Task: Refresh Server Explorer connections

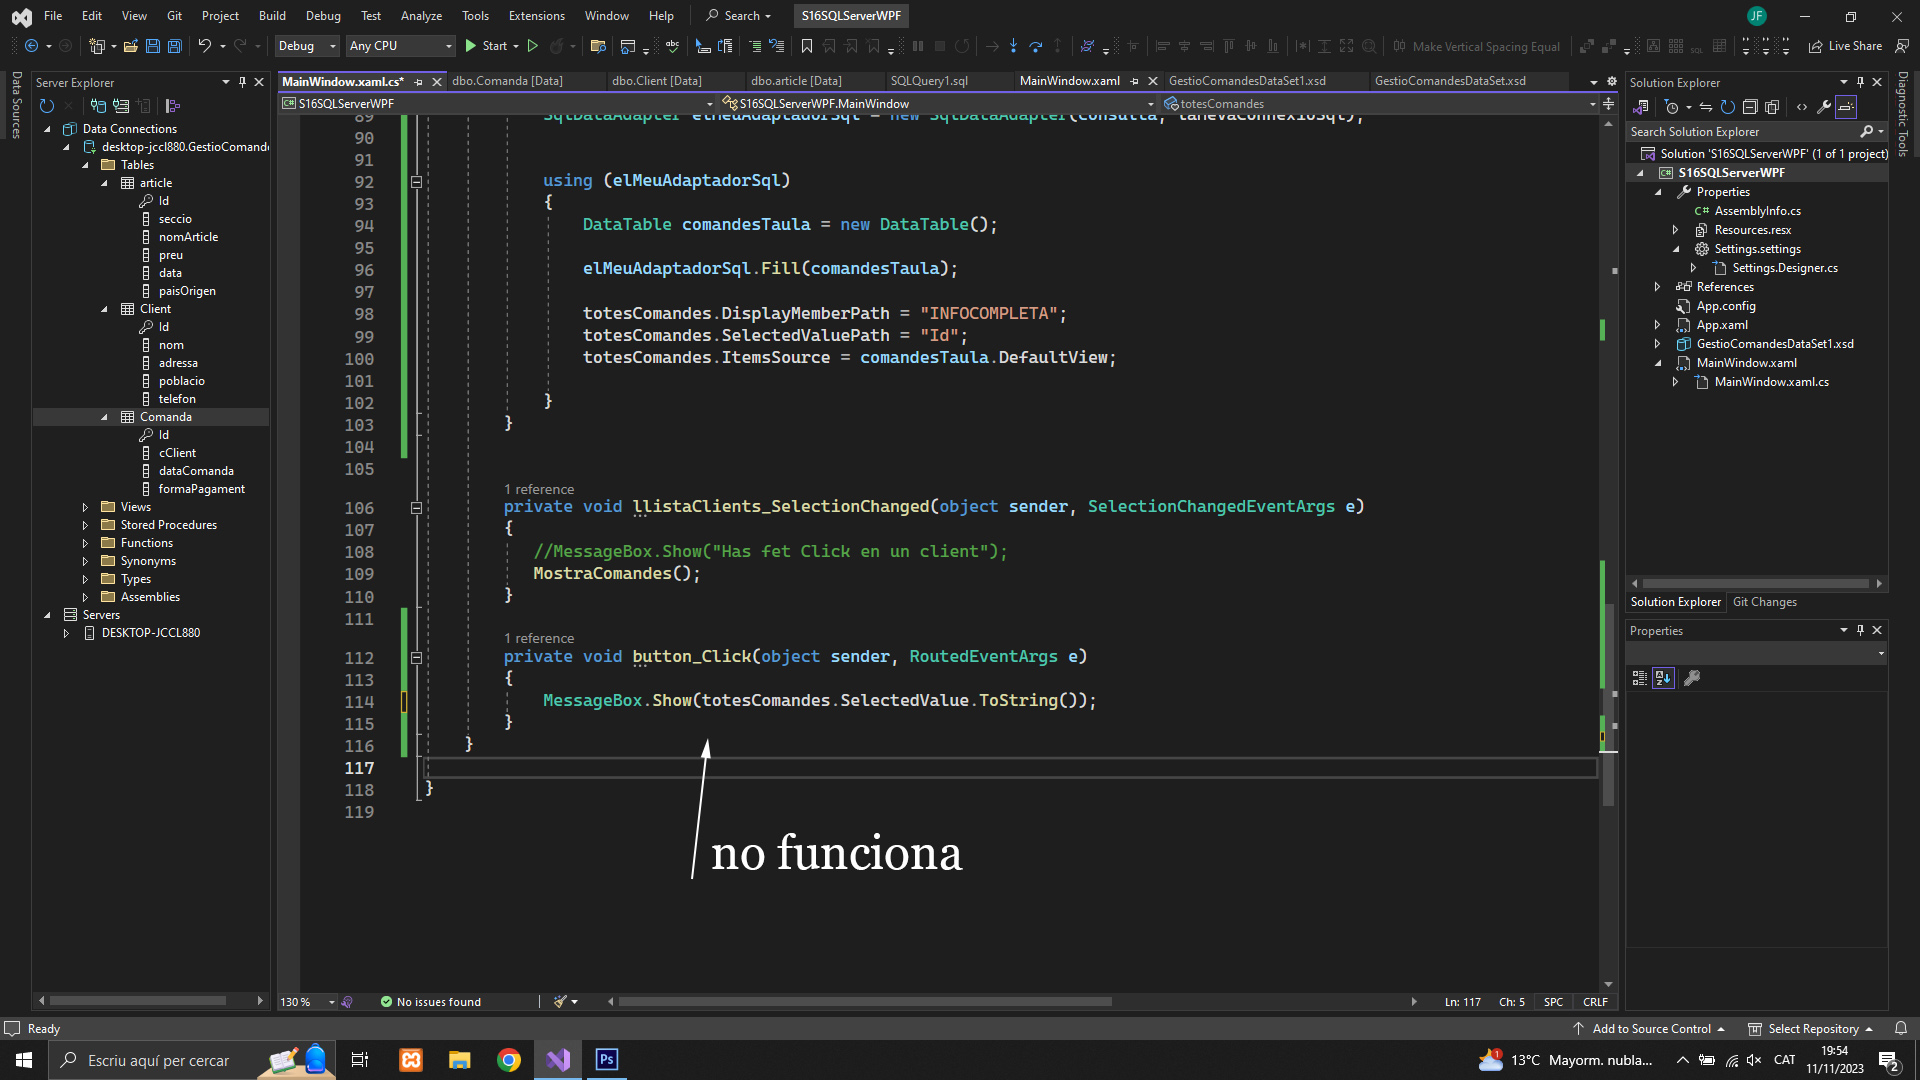Action: pos(46,106)
